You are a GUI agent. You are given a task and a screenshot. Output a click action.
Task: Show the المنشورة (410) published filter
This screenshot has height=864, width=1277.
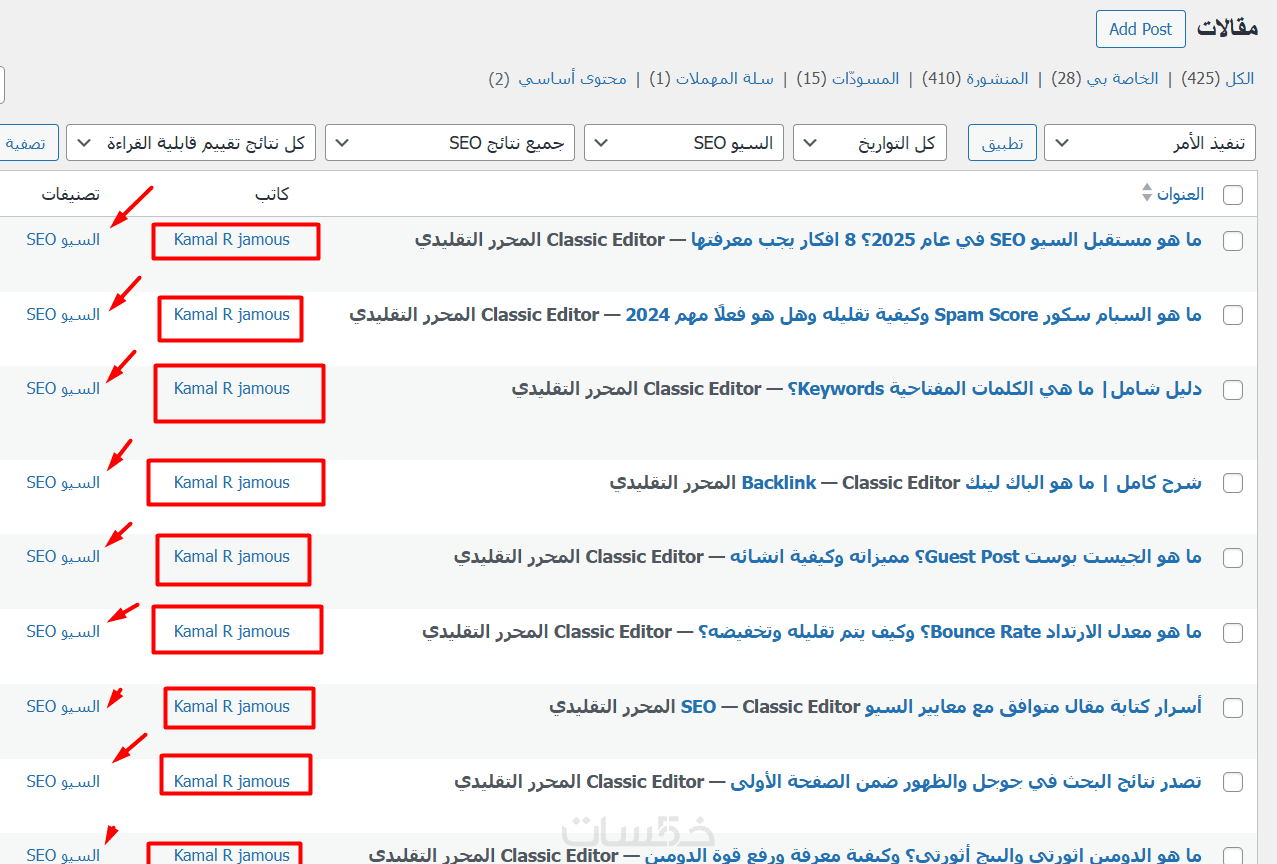[975, 78]
